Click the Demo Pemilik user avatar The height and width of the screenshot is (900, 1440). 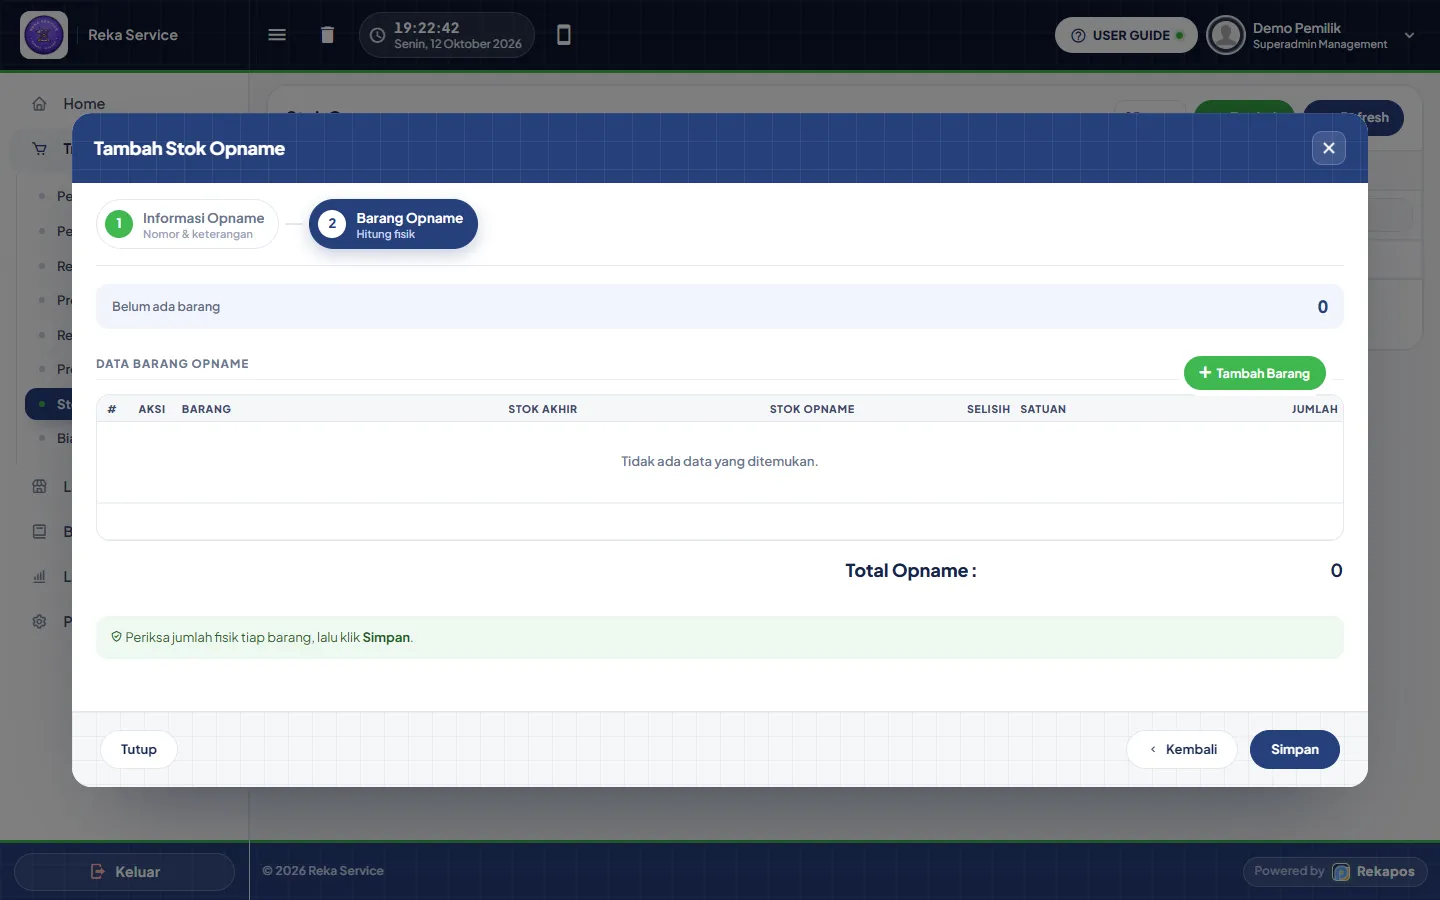click(x=1225, y=35)
